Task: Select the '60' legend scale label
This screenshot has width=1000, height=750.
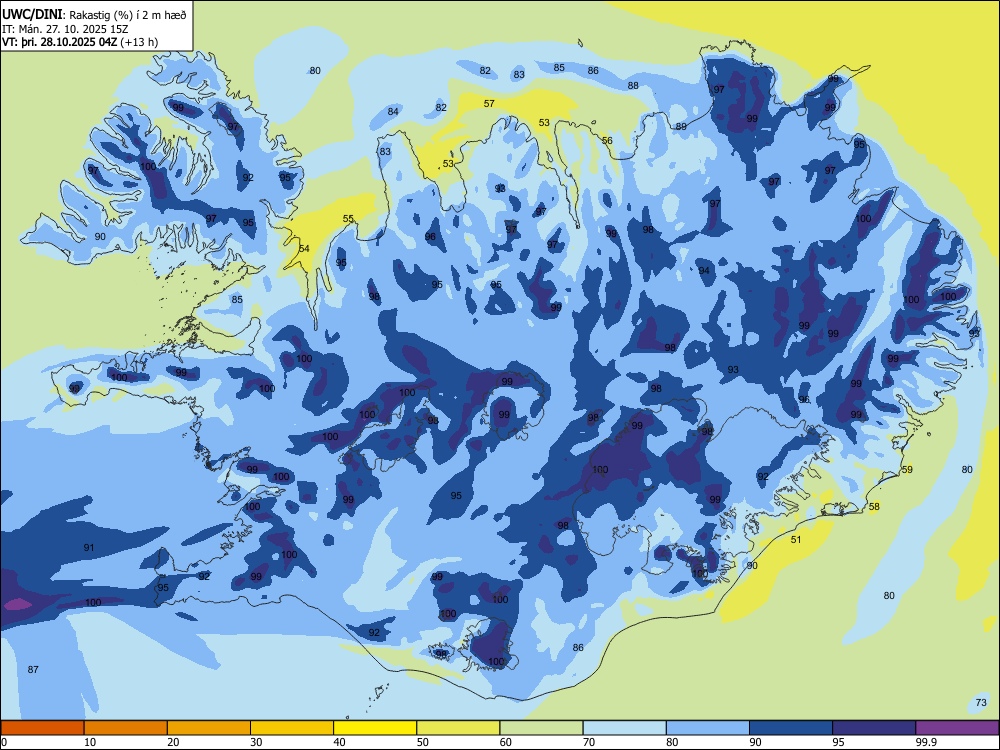Action: (x=506, y=742)
